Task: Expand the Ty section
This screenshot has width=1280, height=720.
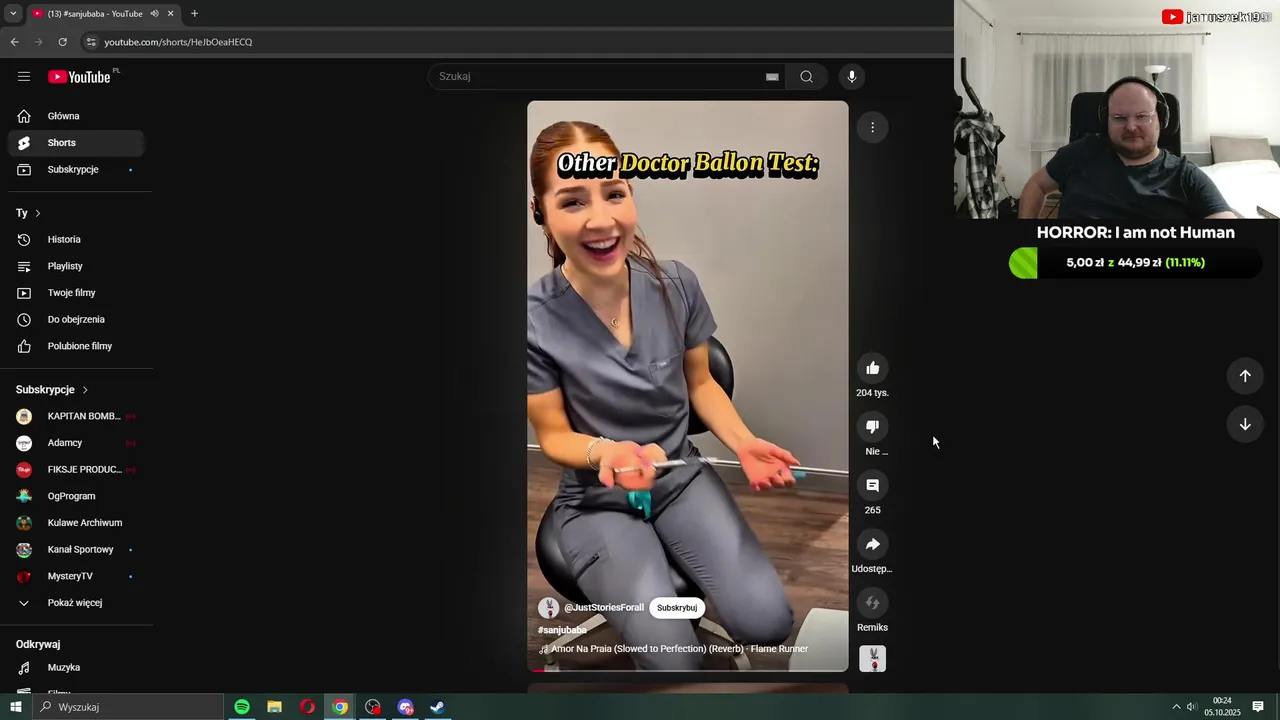Action: click(28, 213)
